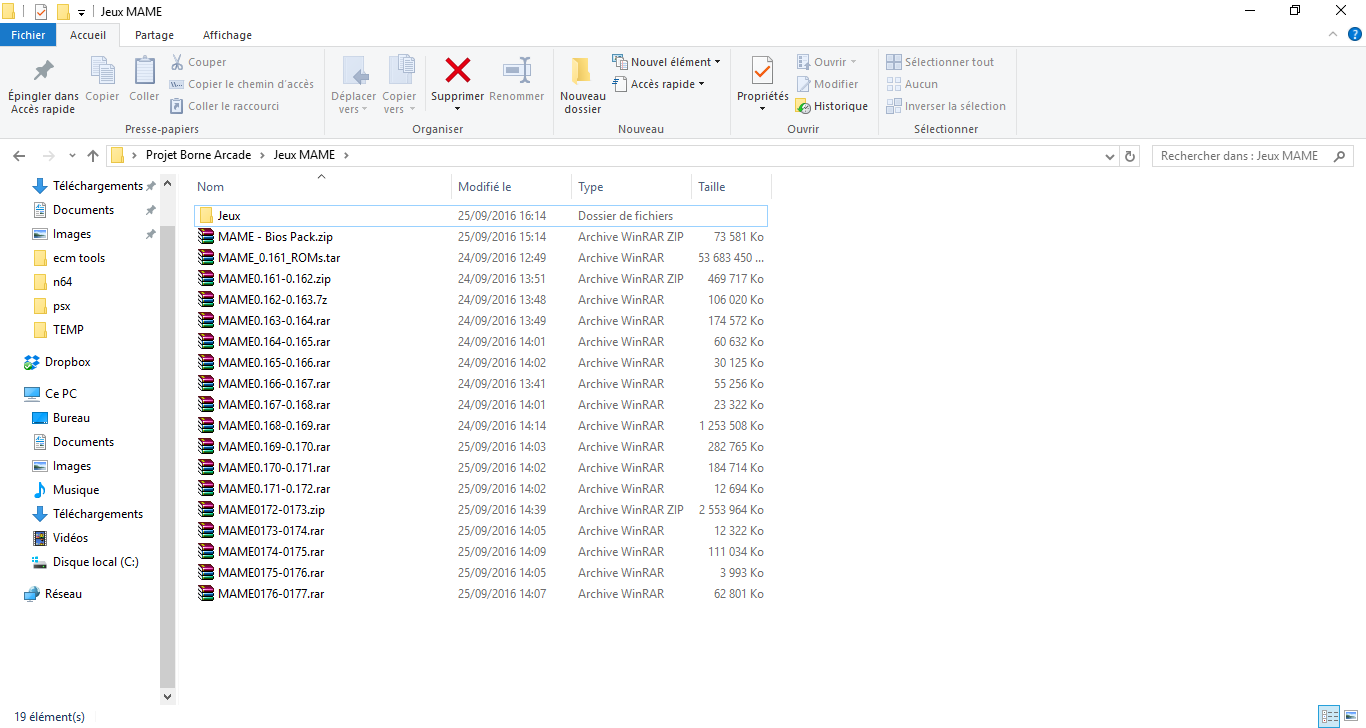The height and width of the screenshot is (728, 1366).
Task: Sort by the Taille column header
Action: point(731,187)
